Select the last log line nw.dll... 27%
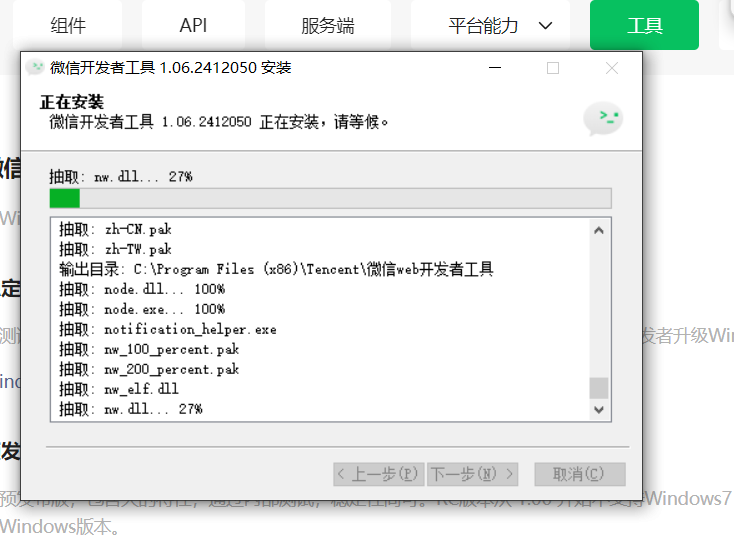The image size is (734, 535). pos(131,410)
